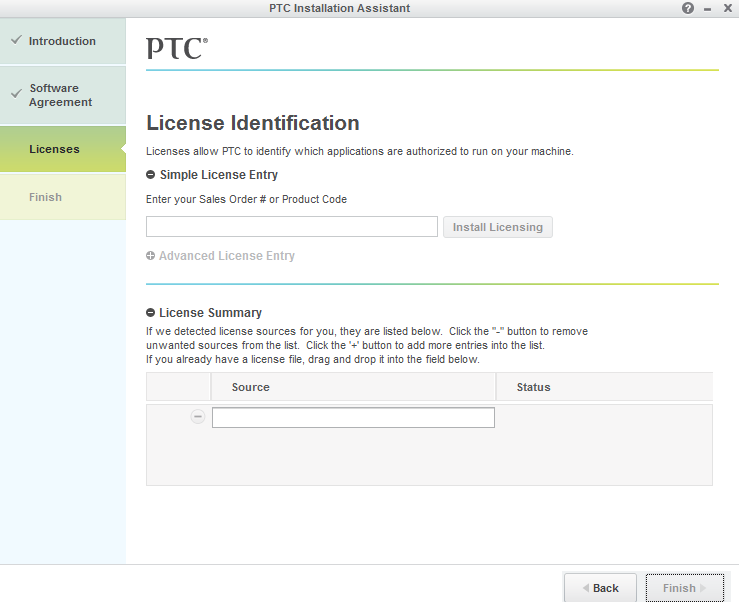Open the help question mark icon
This screenshot has width=739, height=602.
tap(688, 8)
